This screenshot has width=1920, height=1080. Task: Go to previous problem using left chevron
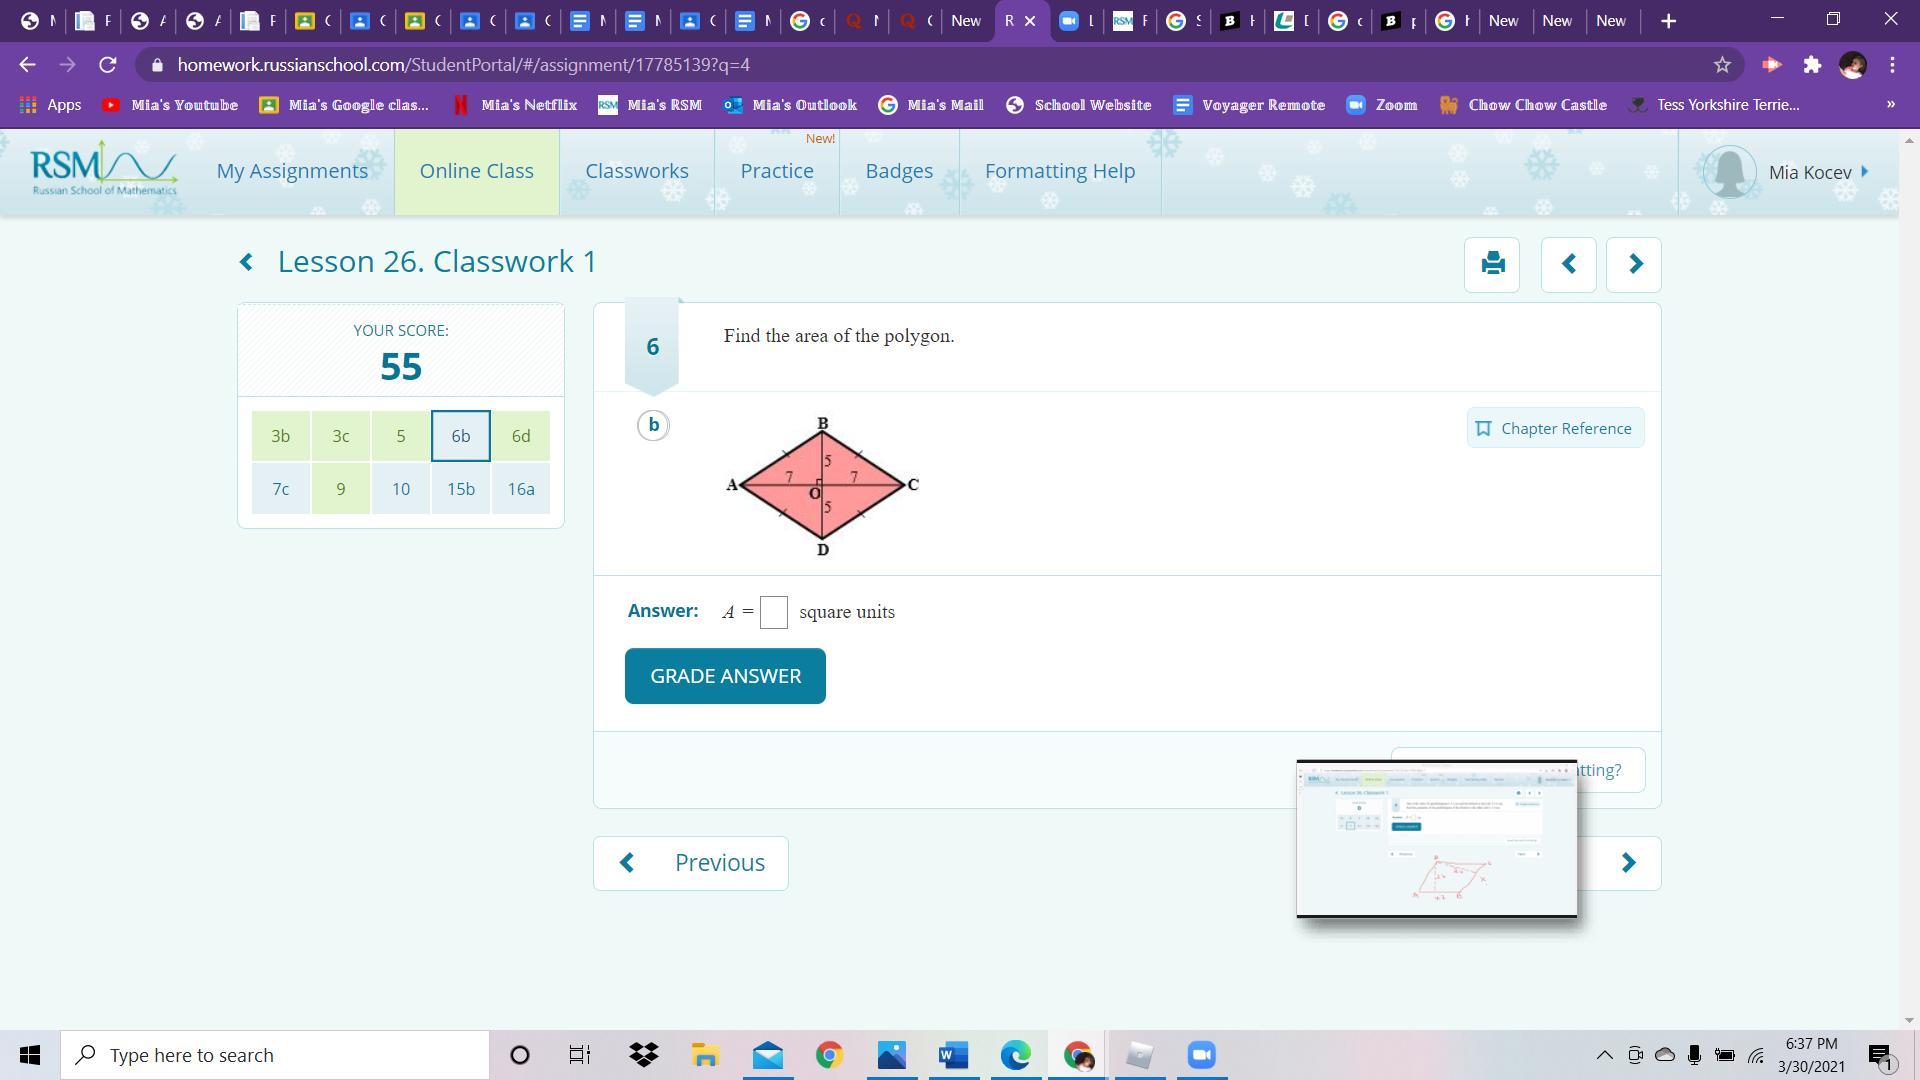1568,264
